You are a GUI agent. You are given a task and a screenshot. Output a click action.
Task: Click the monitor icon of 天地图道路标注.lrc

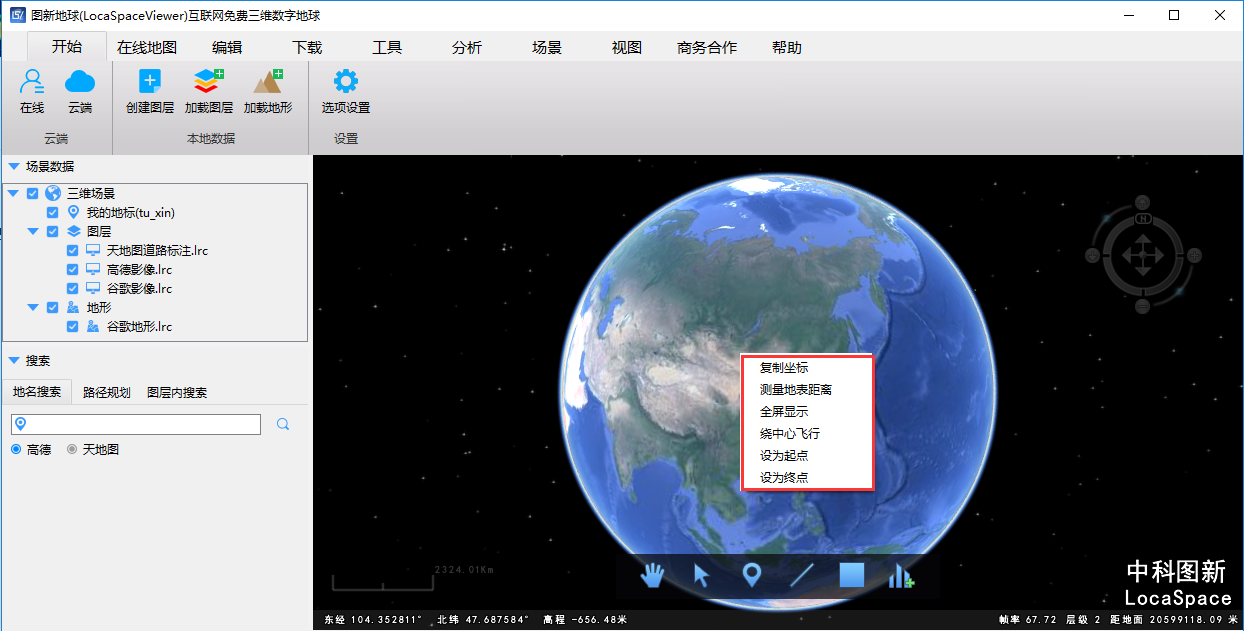pos(93,250)
